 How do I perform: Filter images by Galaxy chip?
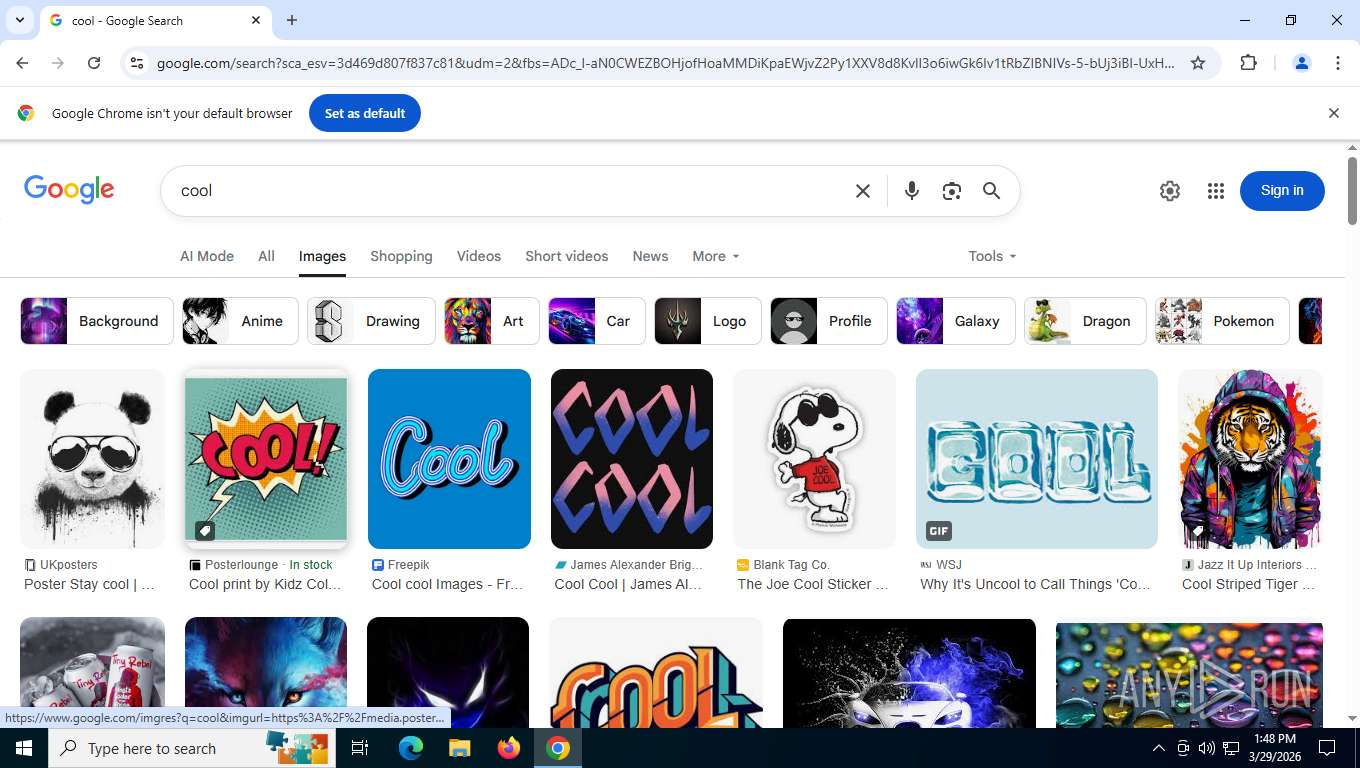tap(956, 321)
